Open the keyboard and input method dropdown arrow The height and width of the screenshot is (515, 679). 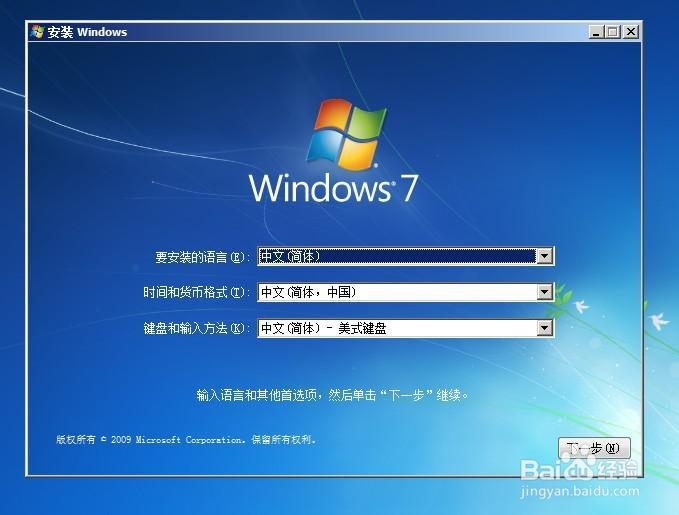tap(544, 328)
